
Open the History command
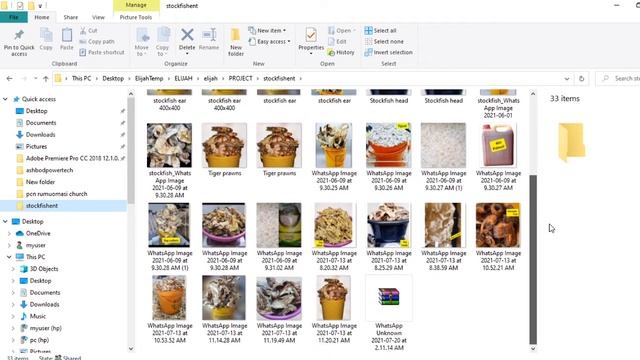(x=341, y=52)
